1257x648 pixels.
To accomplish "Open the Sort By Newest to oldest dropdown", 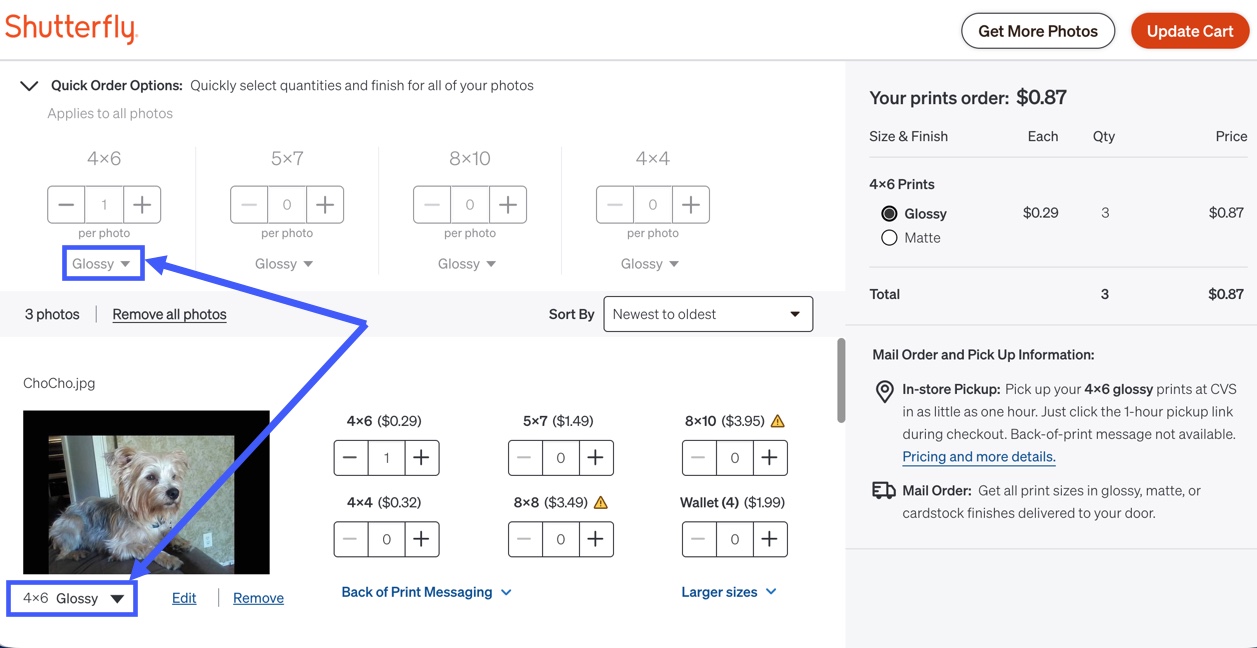I will coord(708,314).
